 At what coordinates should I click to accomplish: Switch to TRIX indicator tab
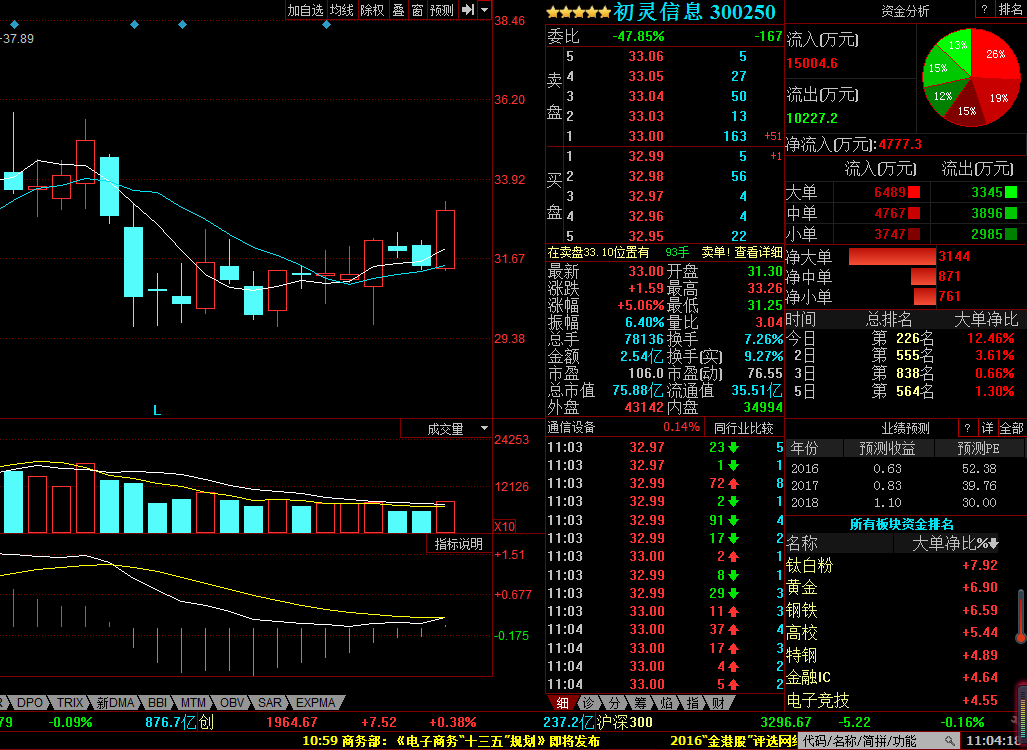coord(69,703)
